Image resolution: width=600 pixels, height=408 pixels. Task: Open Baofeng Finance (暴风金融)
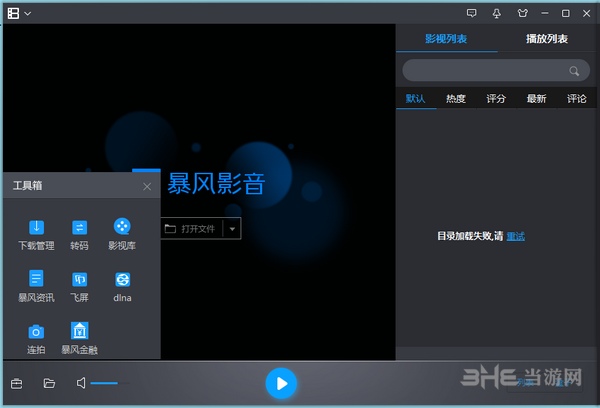click(80, 339)
